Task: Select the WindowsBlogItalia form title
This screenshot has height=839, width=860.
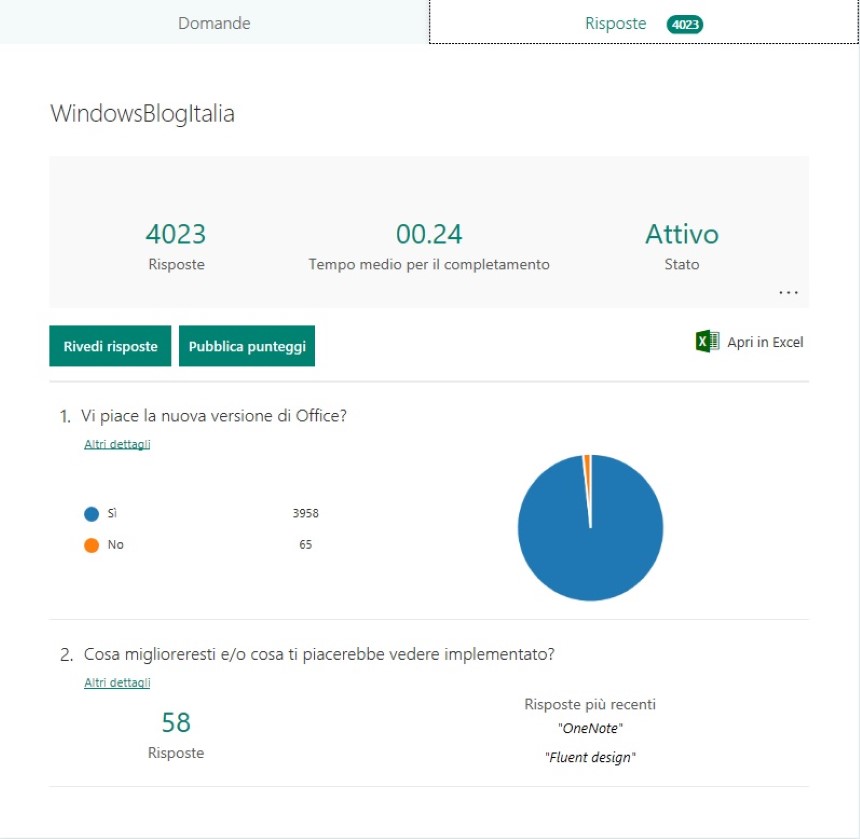Action: coord(142,114)
